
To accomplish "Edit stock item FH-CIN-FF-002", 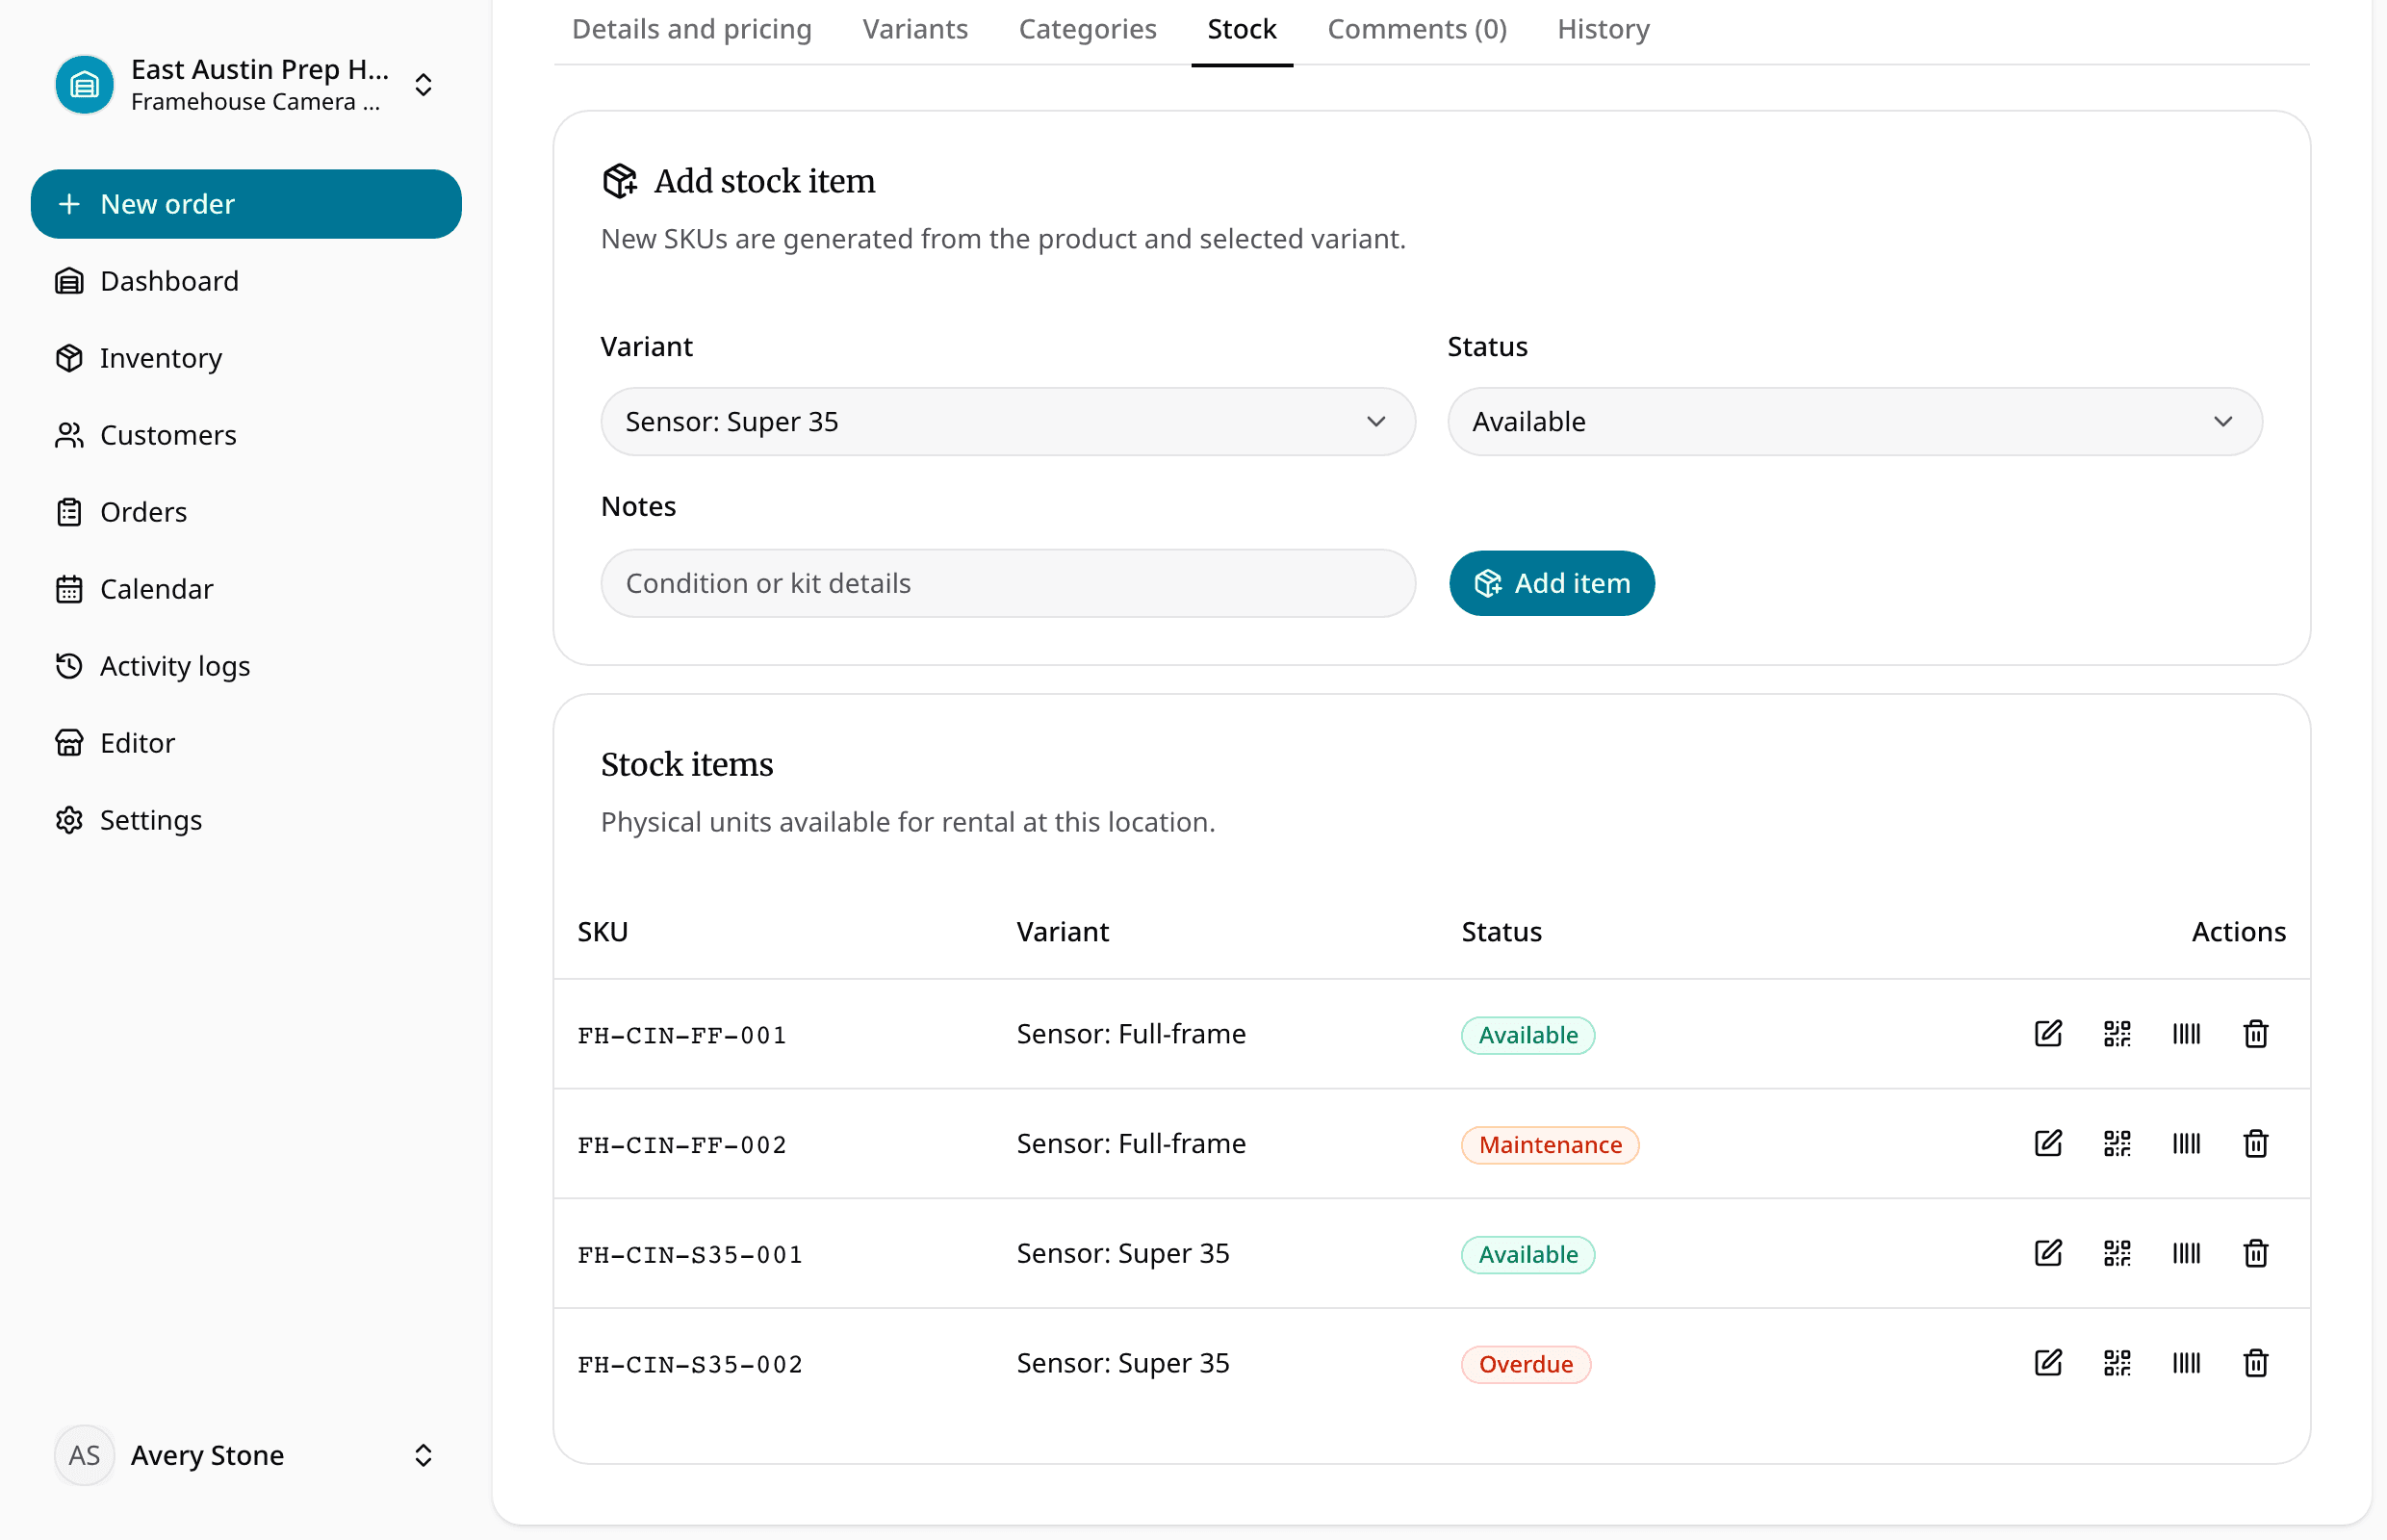I will tap(2048, 1143).
